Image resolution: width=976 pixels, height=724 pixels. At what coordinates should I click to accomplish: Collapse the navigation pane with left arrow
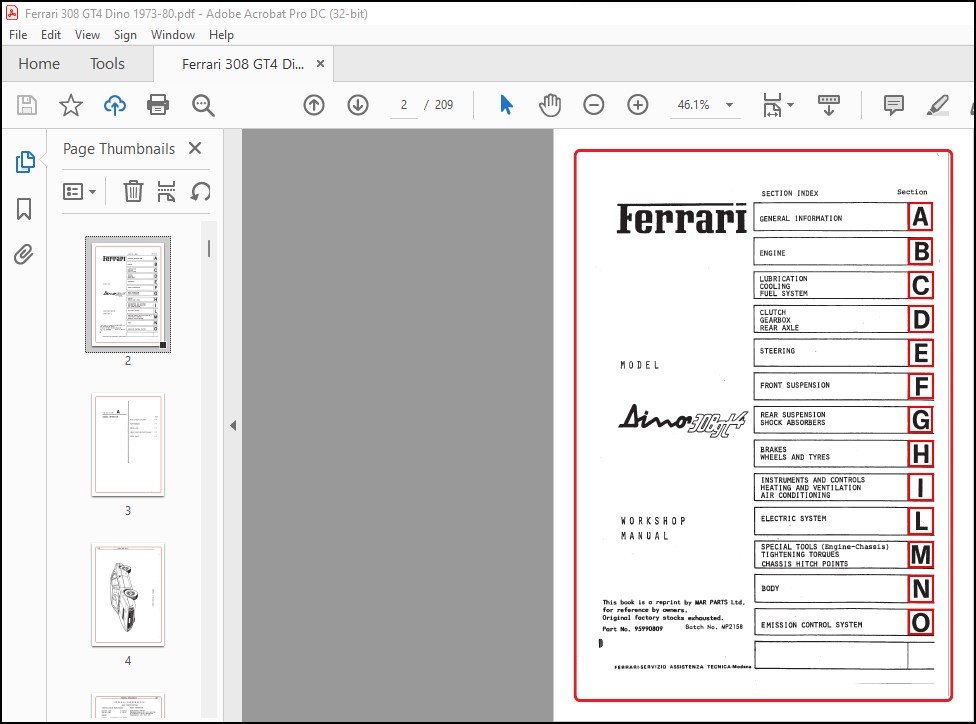tap(233, 426)
